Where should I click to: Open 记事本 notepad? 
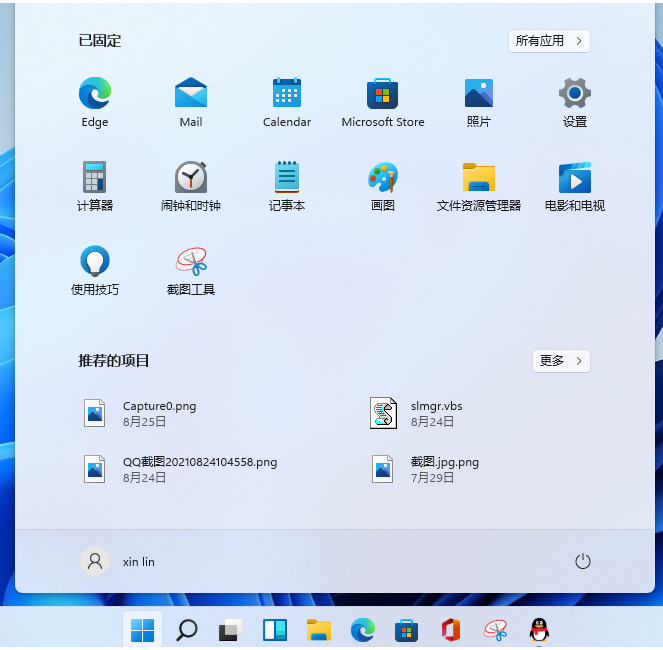(x=287, y=186)
